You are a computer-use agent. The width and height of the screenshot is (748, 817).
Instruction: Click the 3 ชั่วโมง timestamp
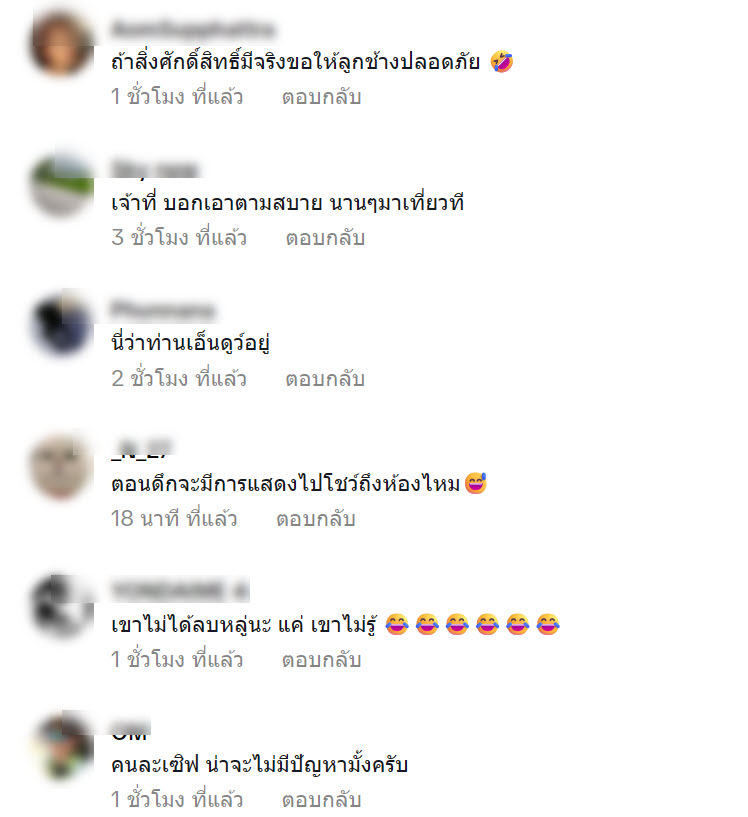pos(179,238)
